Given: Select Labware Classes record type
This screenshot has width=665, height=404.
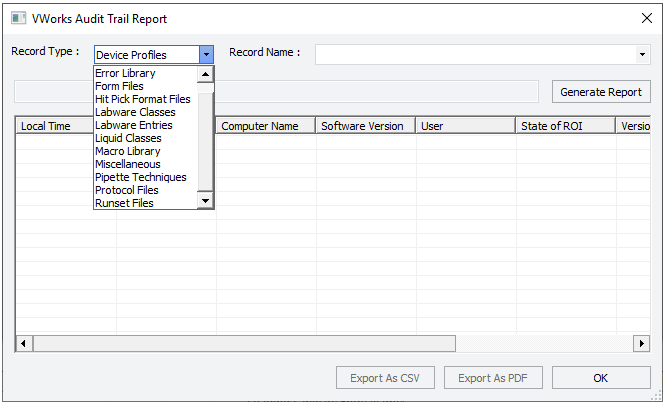Looking at the screenshot, I should (145, 112).
